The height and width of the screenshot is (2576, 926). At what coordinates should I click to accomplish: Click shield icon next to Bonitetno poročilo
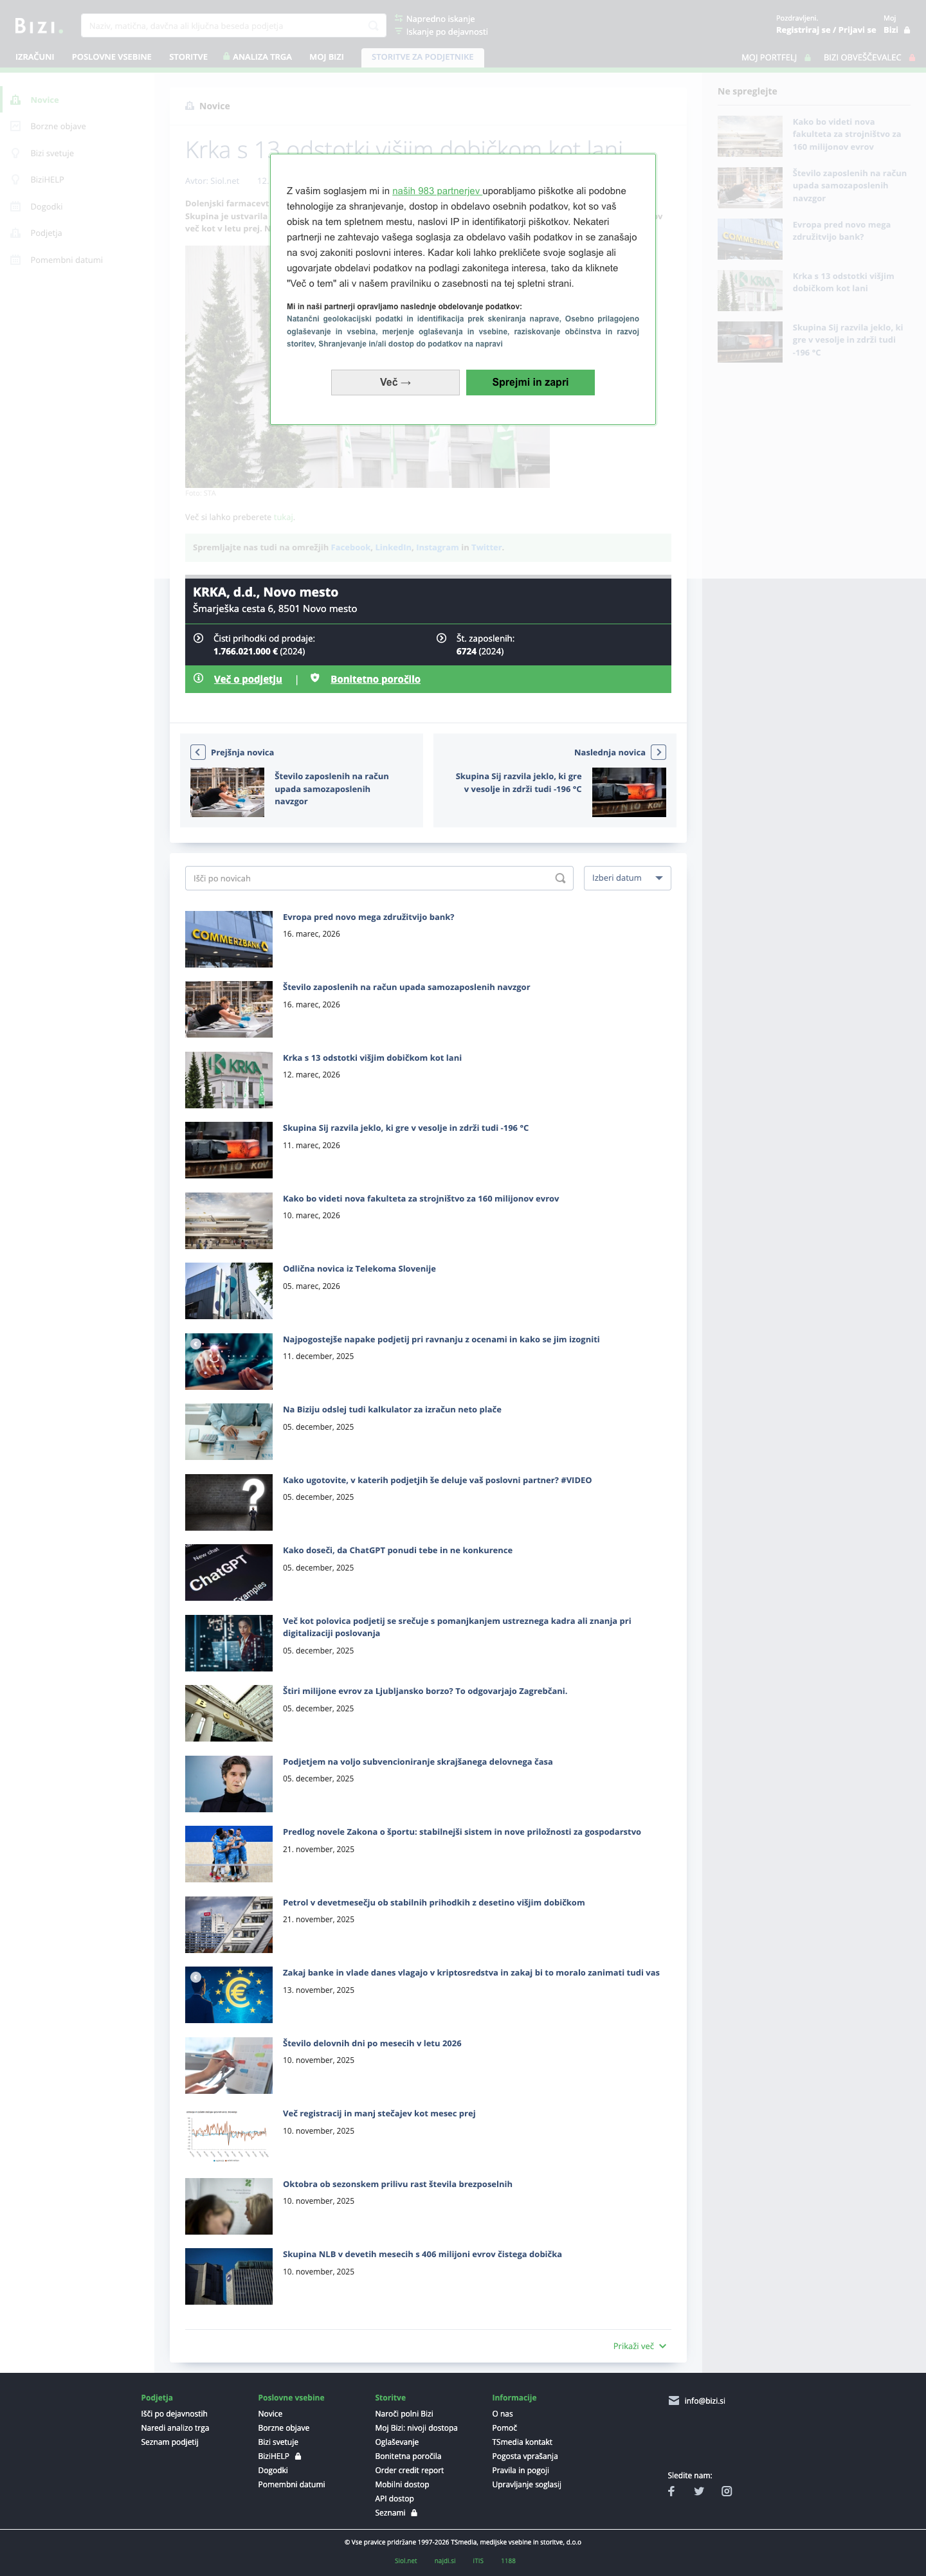click(315, 678)
